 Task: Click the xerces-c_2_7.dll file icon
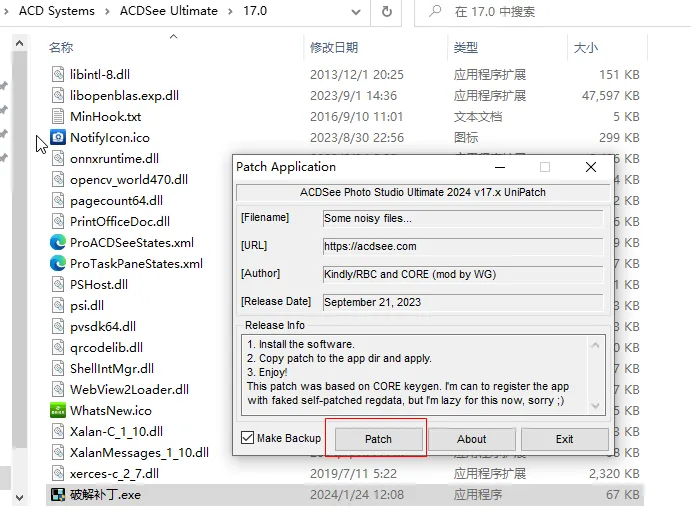[x=58, y=473]
